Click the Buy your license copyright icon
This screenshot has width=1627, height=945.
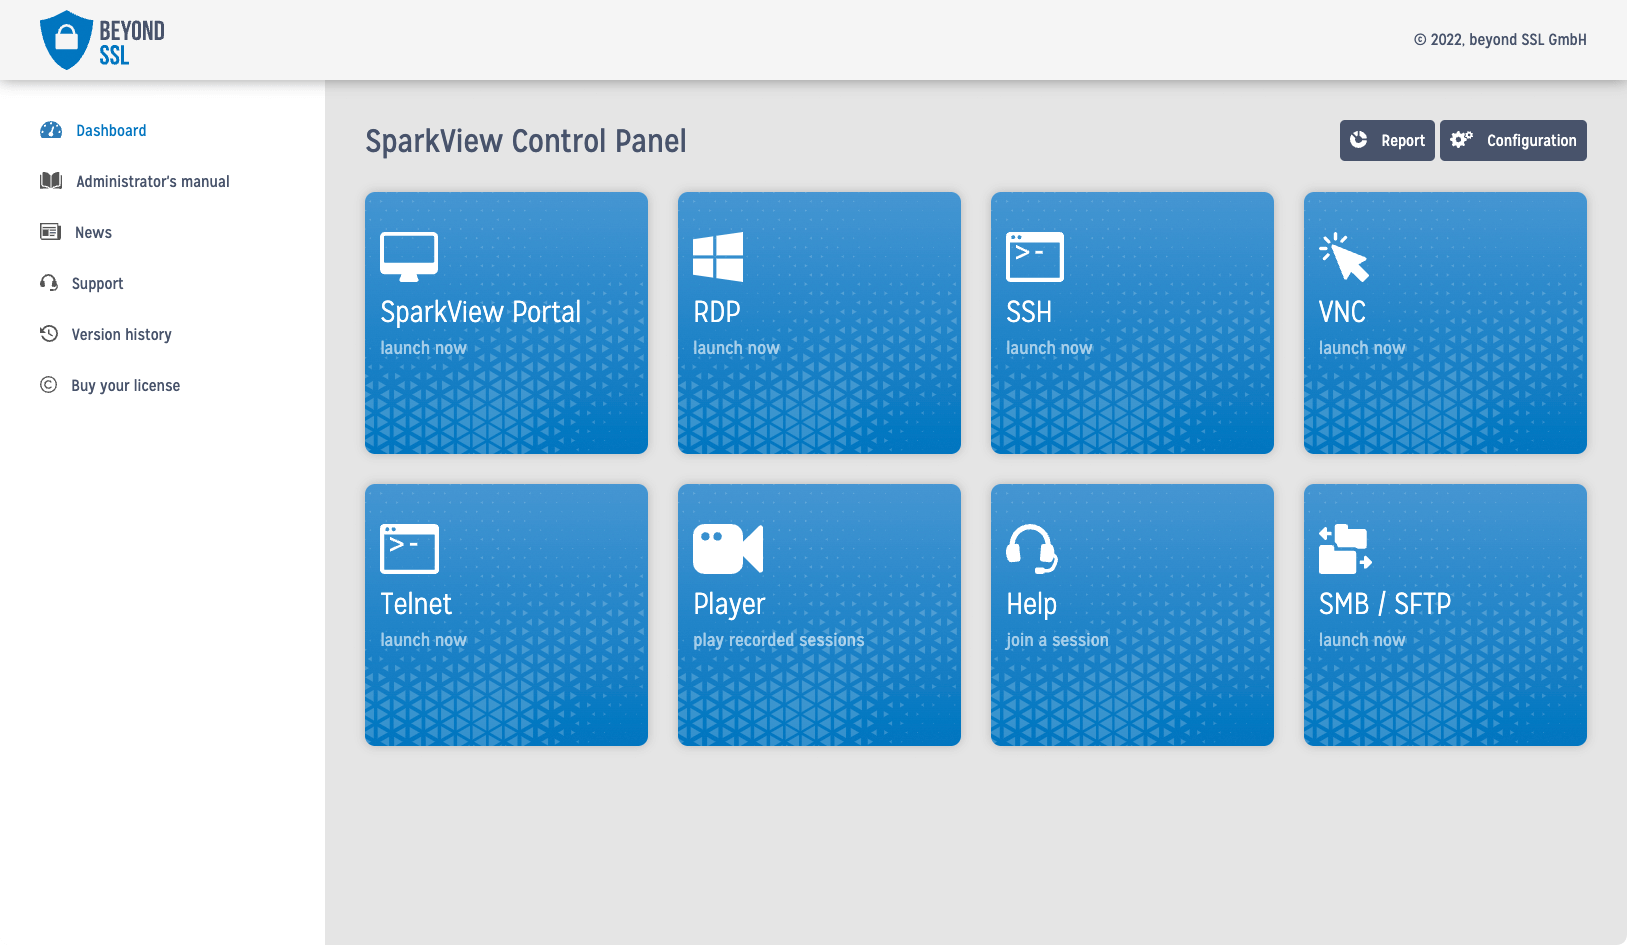click(48, 385)
